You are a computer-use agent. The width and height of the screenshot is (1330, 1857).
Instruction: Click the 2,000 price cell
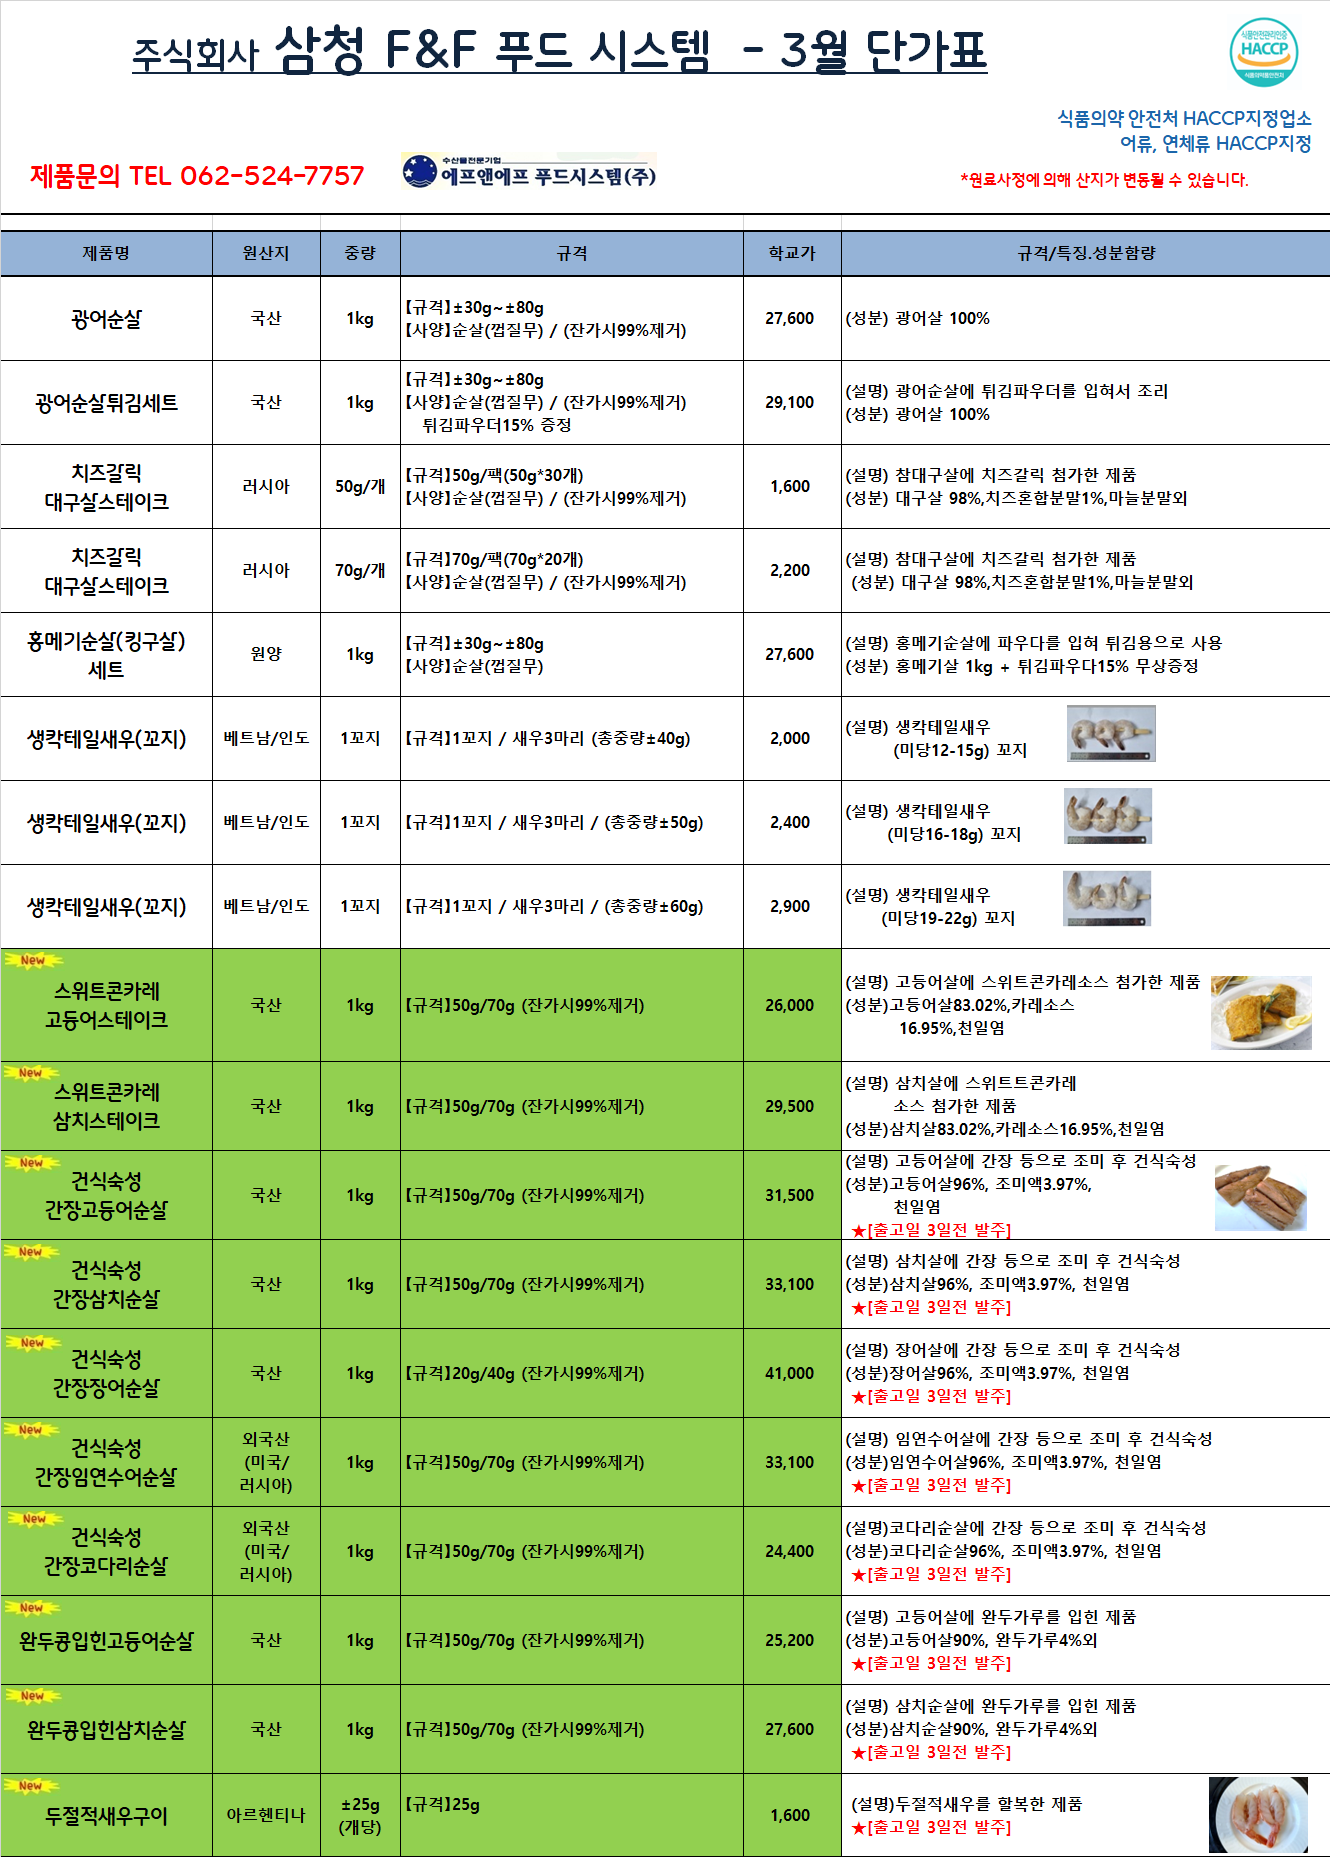coord(790,738)
